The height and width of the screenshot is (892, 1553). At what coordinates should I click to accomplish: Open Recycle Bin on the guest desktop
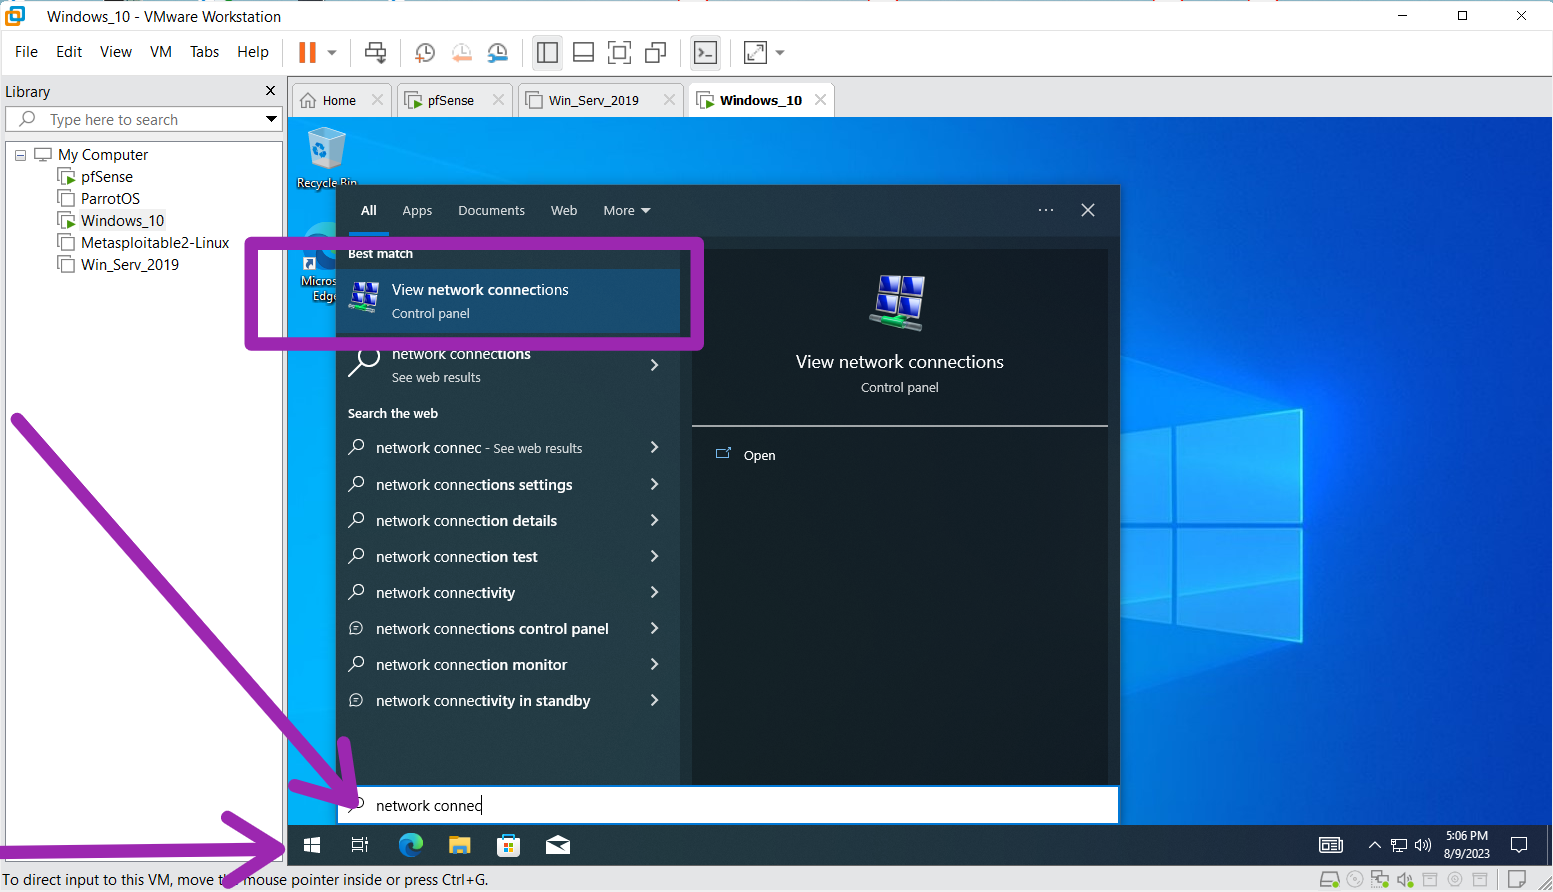326,158
